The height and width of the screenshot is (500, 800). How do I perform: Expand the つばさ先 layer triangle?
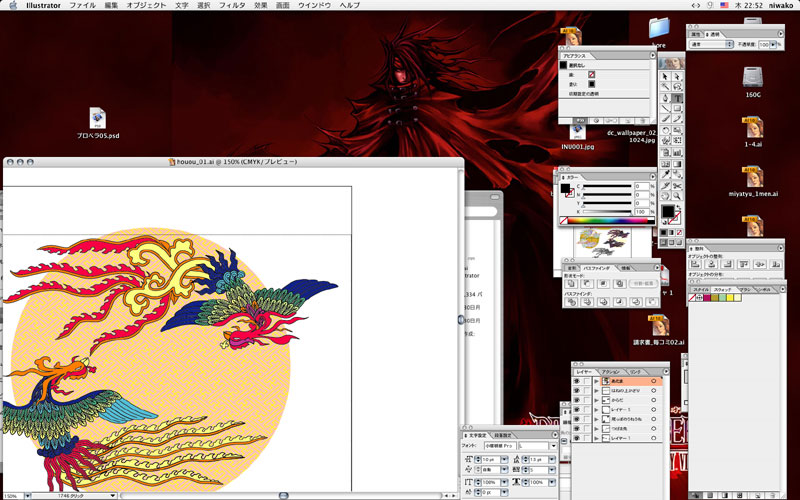point(596,429)
